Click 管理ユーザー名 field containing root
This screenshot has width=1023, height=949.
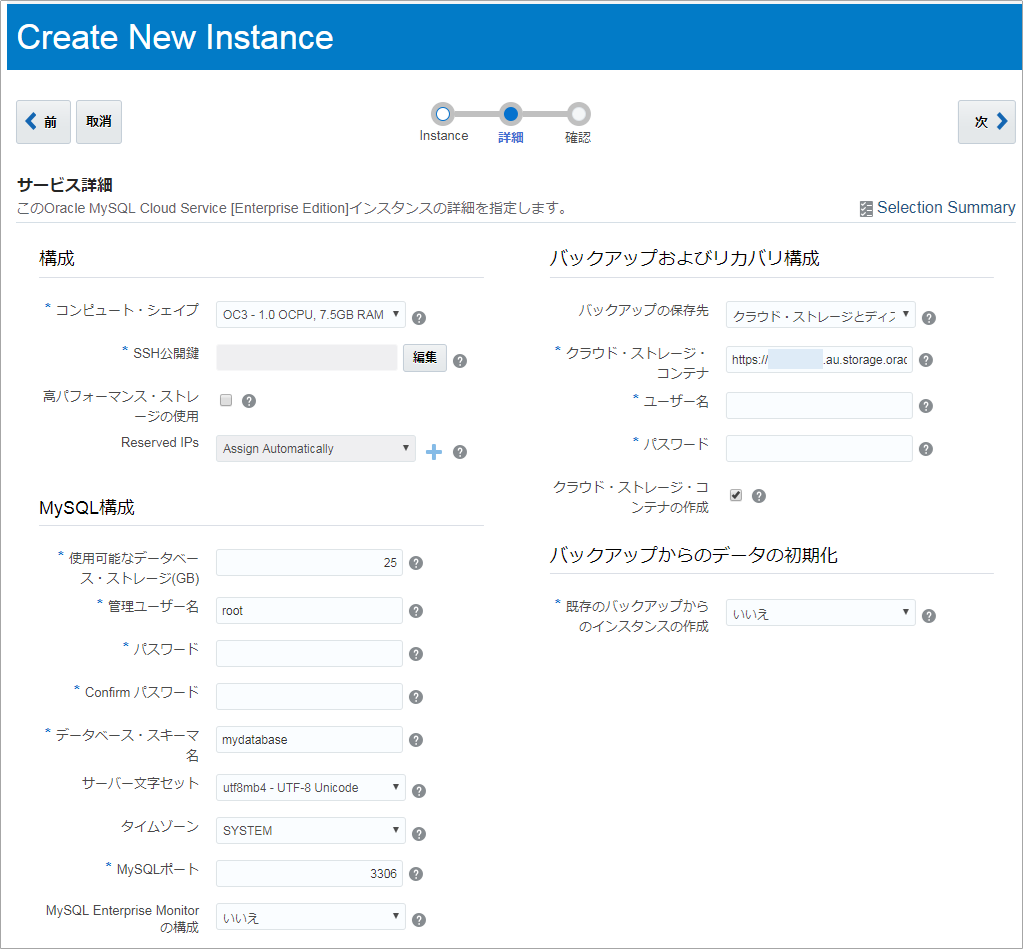pyautogui.click(x=309, y=610)
